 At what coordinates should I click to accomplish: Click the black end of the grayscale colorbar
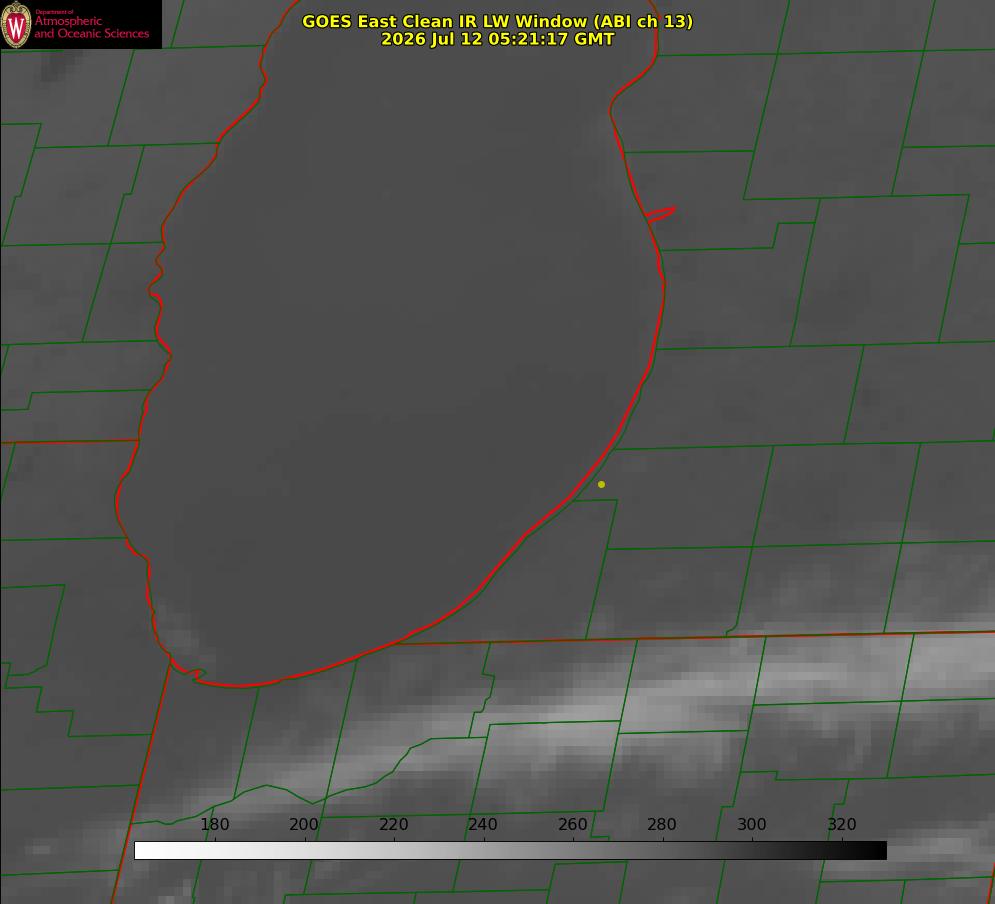878,851
